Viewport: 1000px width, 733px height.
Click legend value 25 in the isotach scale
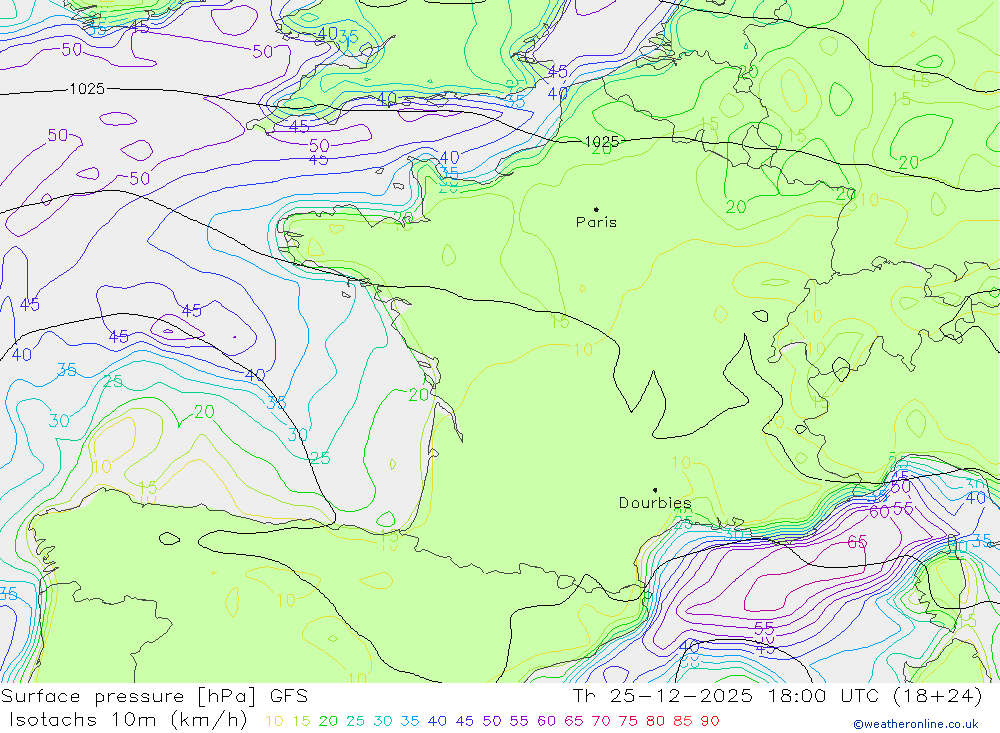355,721
